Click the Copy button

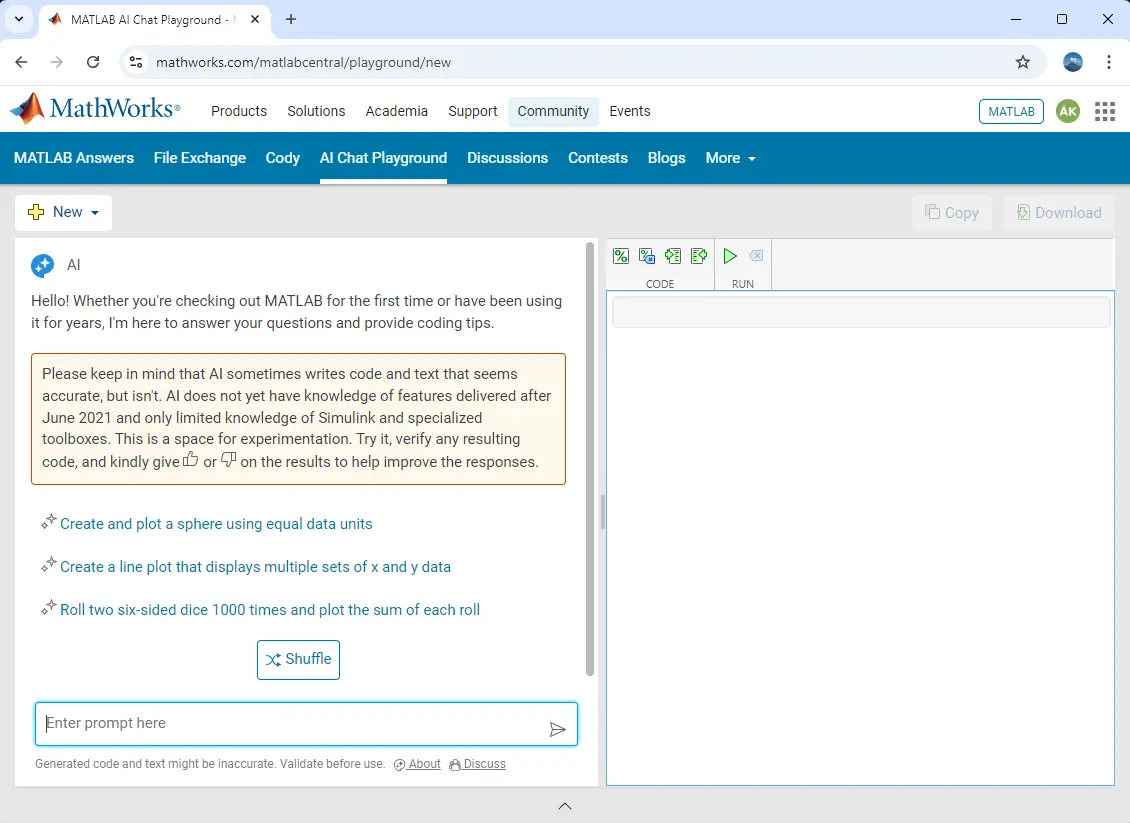point(951,213)
